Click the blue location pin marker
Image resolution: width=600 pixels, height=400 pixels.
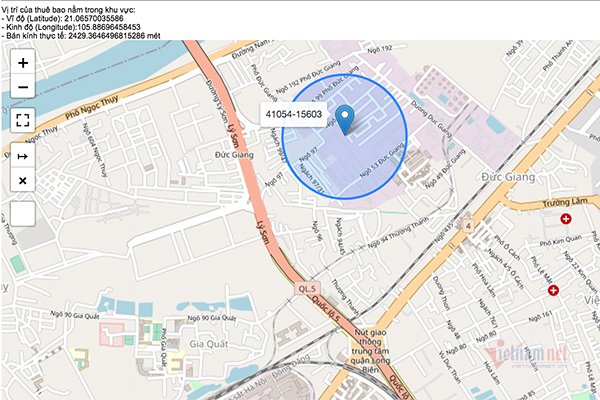pos(345,120)
